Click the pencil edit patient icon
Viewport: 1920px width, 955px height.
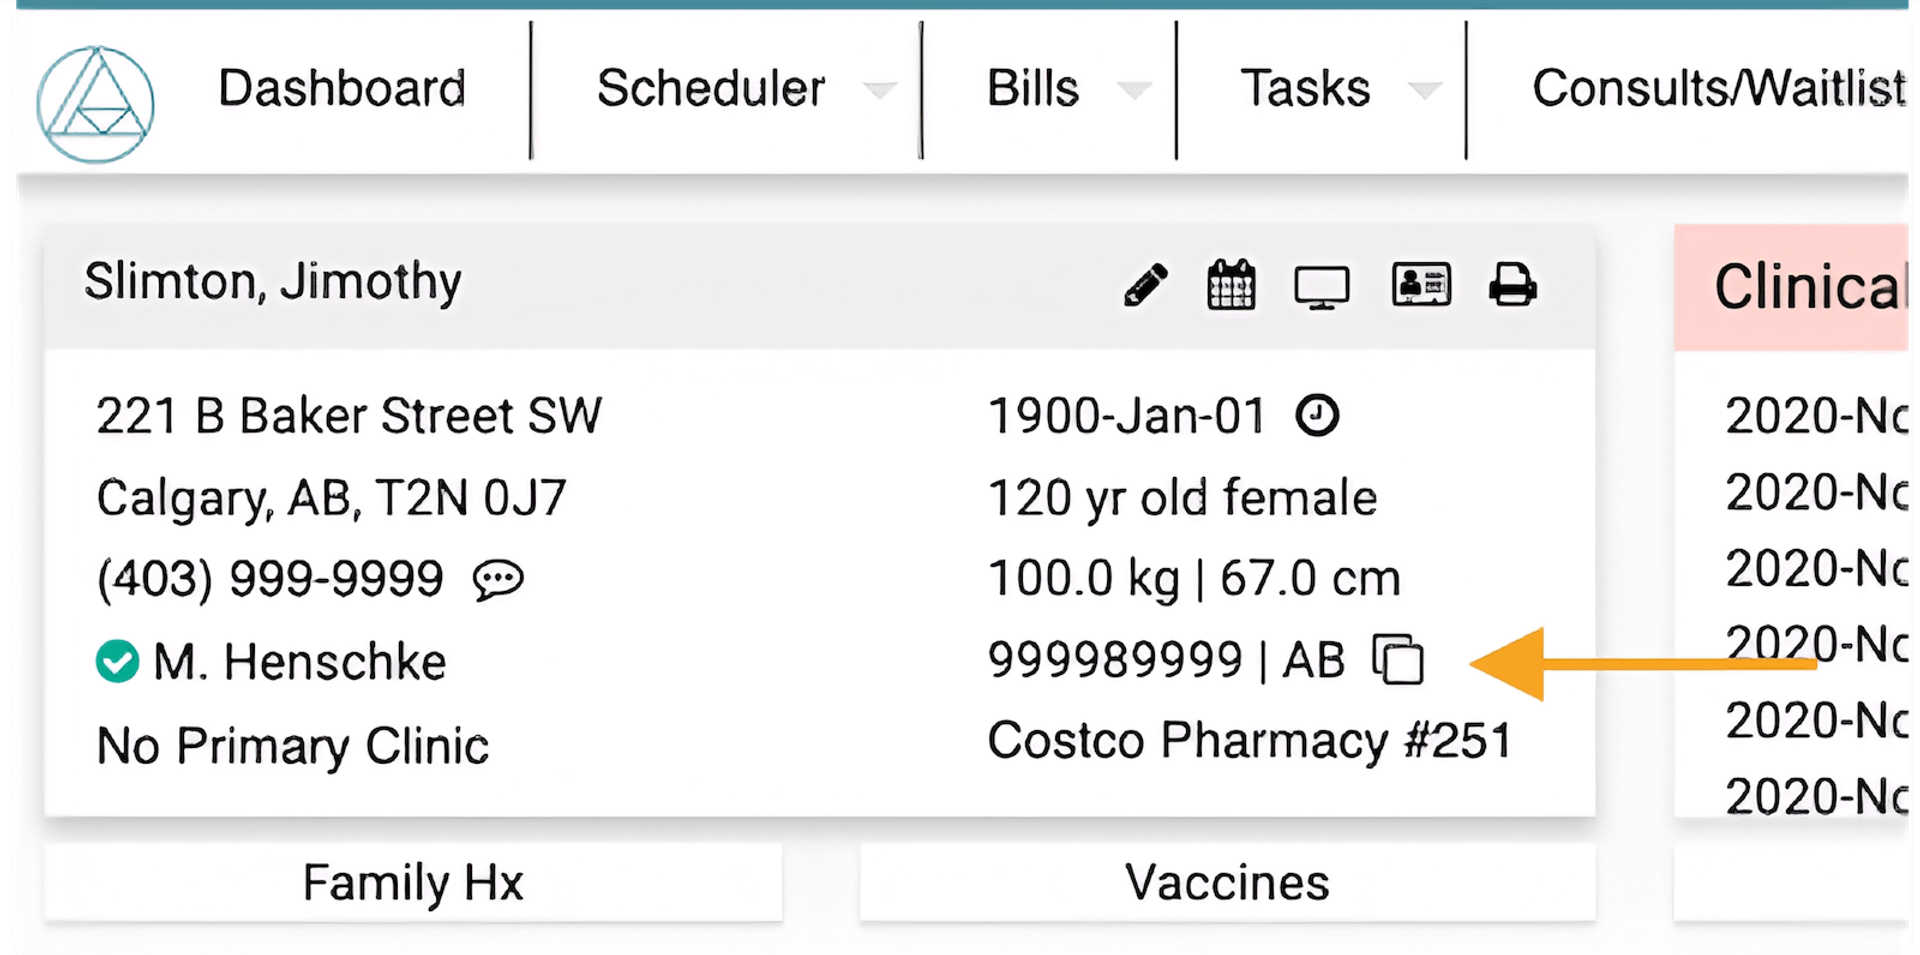point(1145,285)
